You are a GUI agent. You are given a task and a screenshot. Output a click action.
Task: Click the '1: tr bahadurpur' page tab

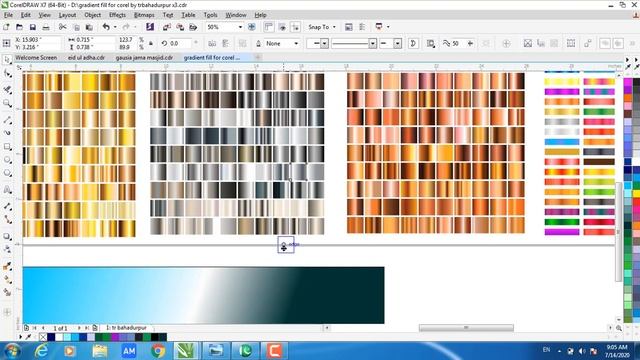coord(126,328)
